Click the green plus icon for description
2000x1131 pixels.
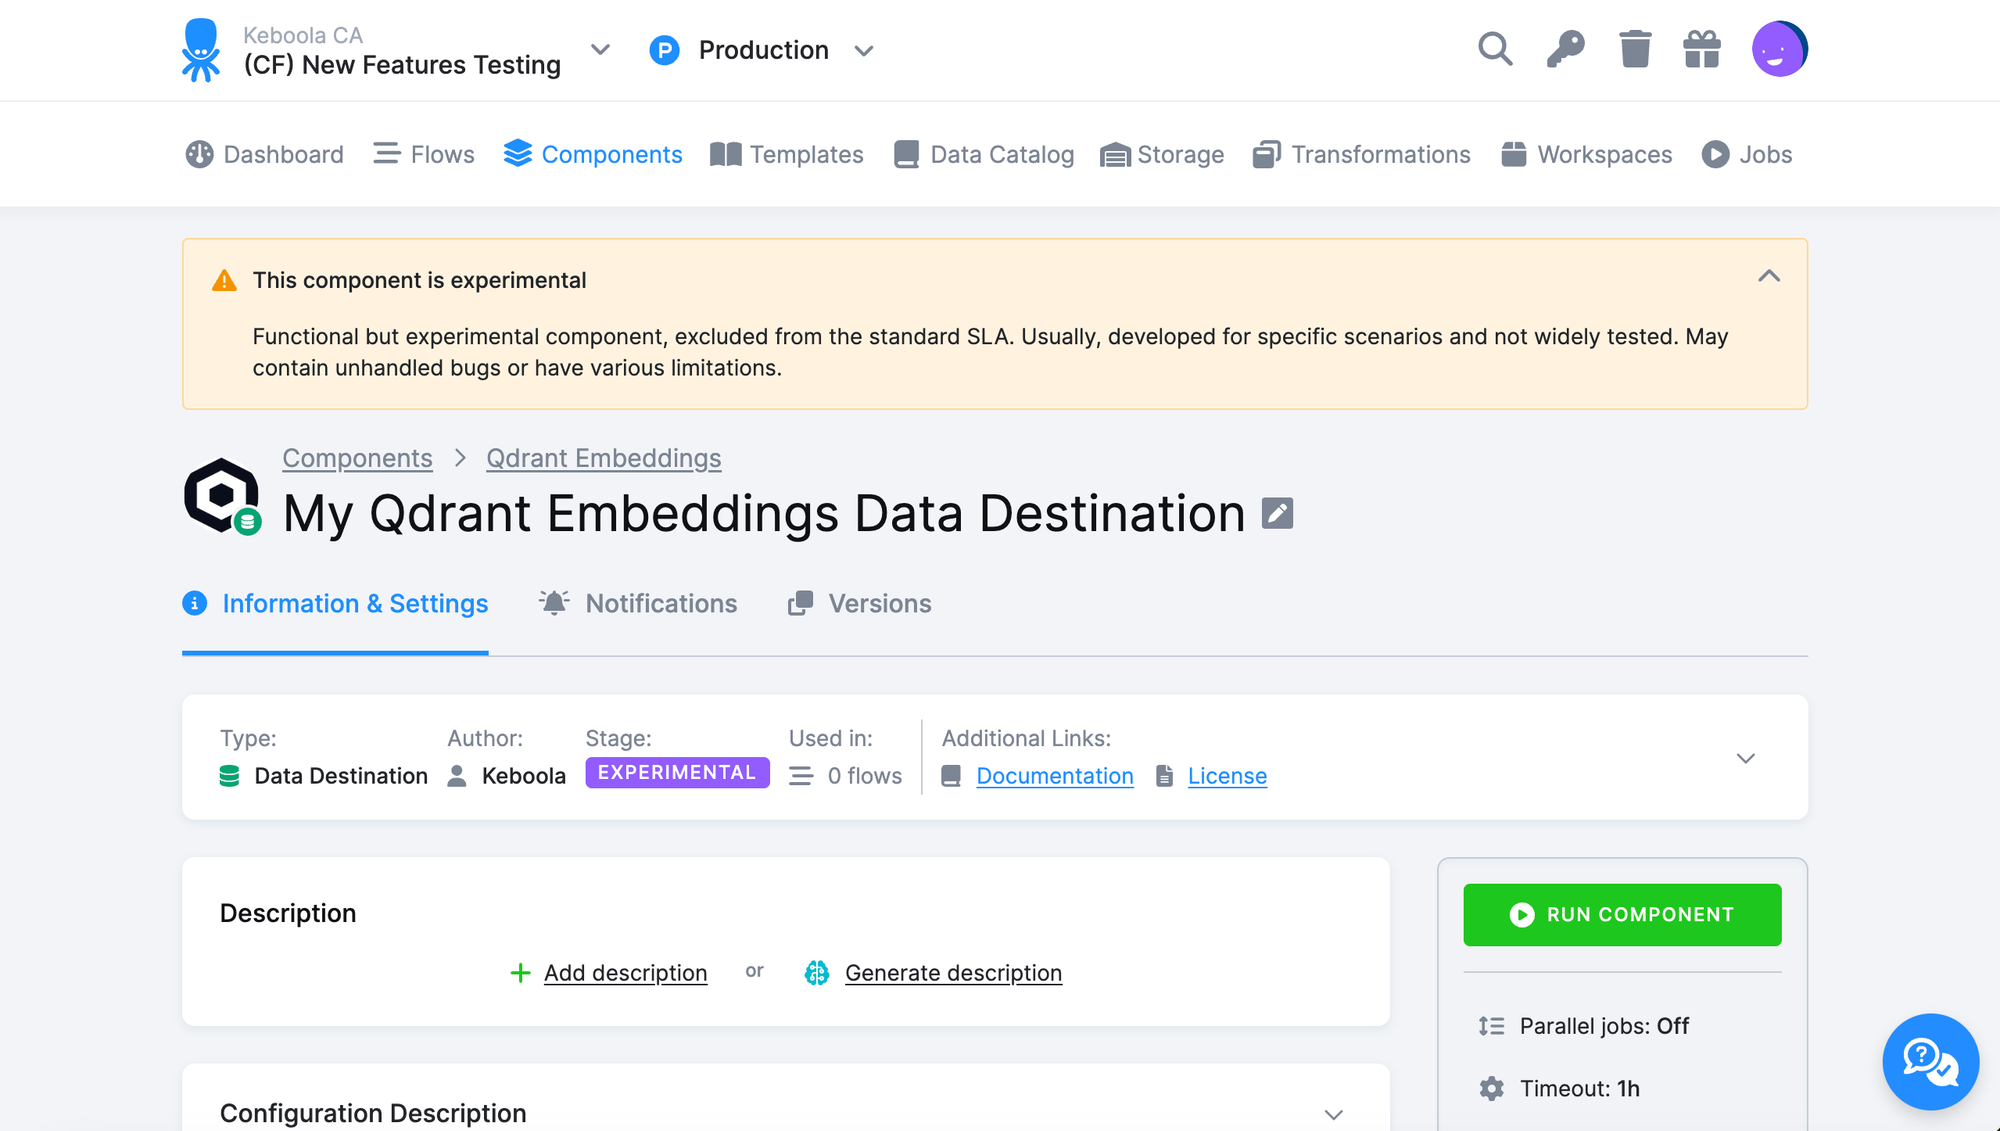(520, 973)
